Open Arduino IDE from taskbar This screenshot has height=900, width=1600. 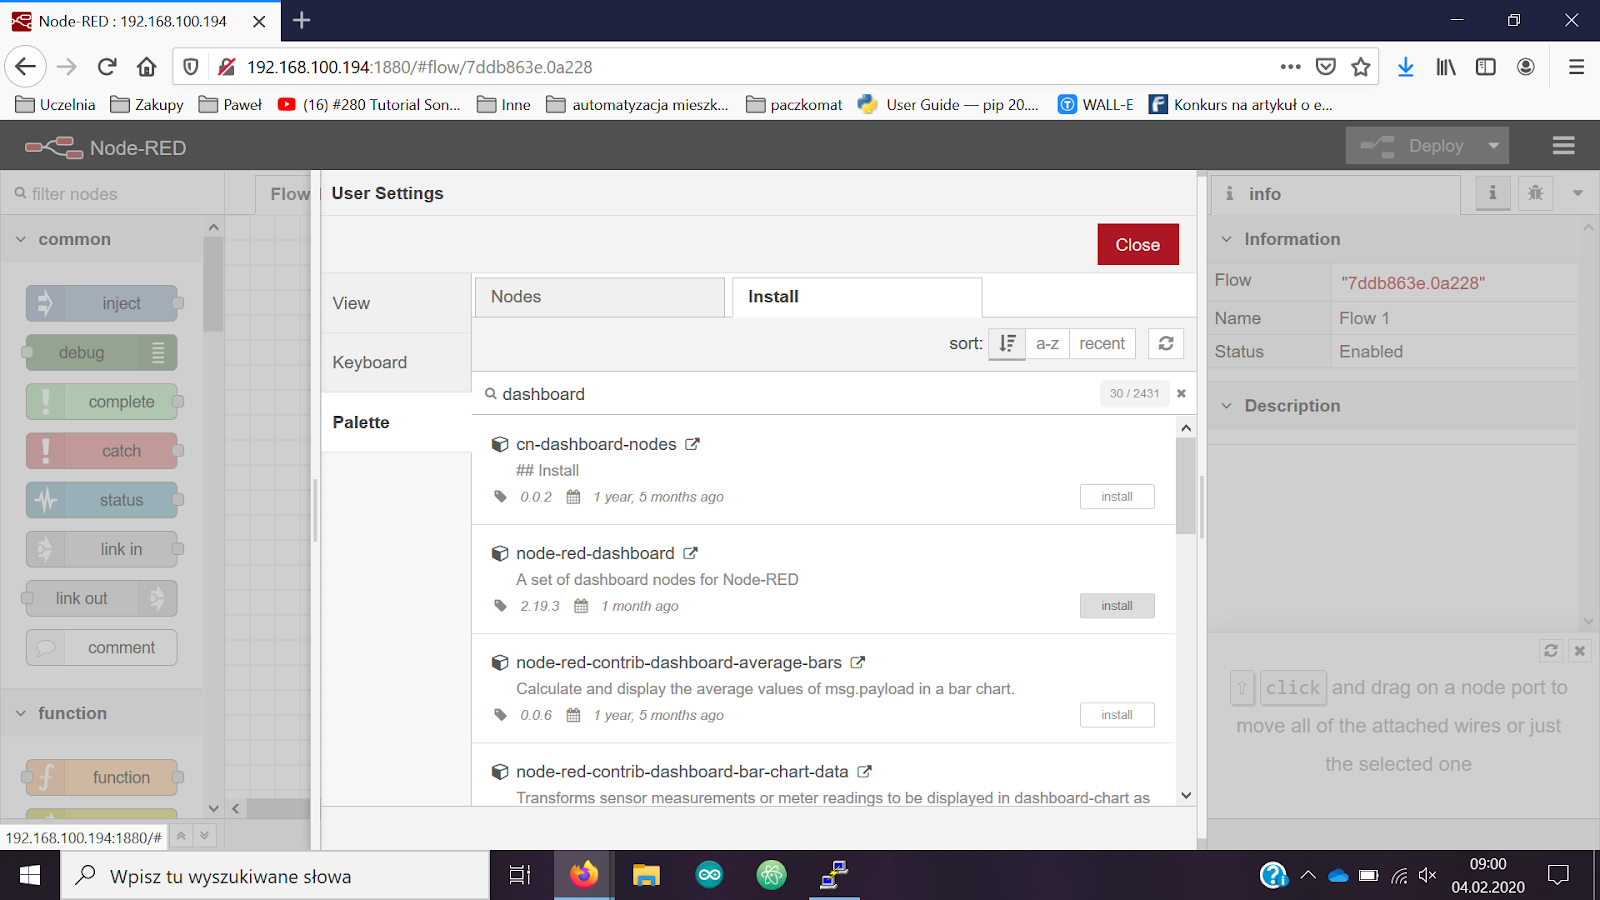pos(709,875)
